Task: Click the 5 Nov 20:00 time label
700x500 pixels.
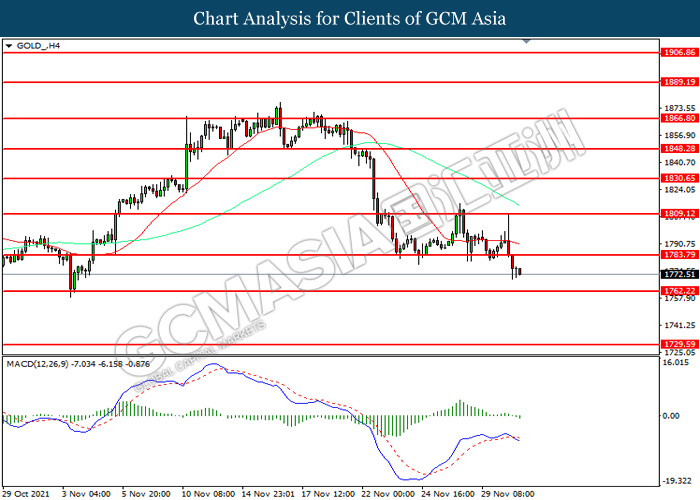Action: (x=146, y=494)
